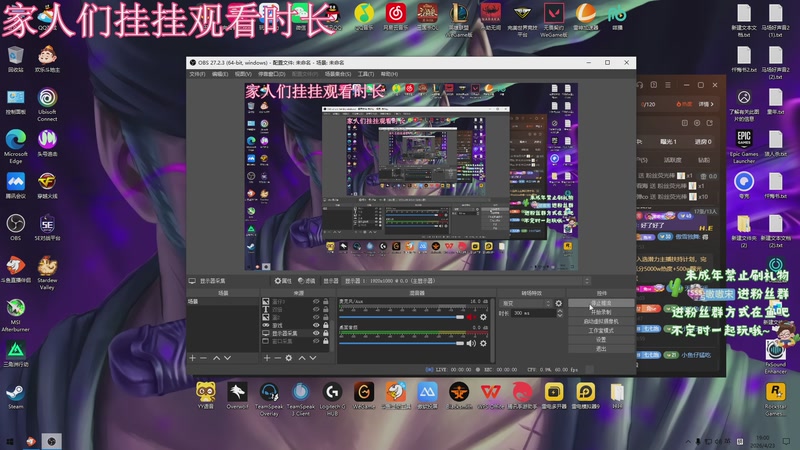Click the 300 ms duration field

(534, 313)
